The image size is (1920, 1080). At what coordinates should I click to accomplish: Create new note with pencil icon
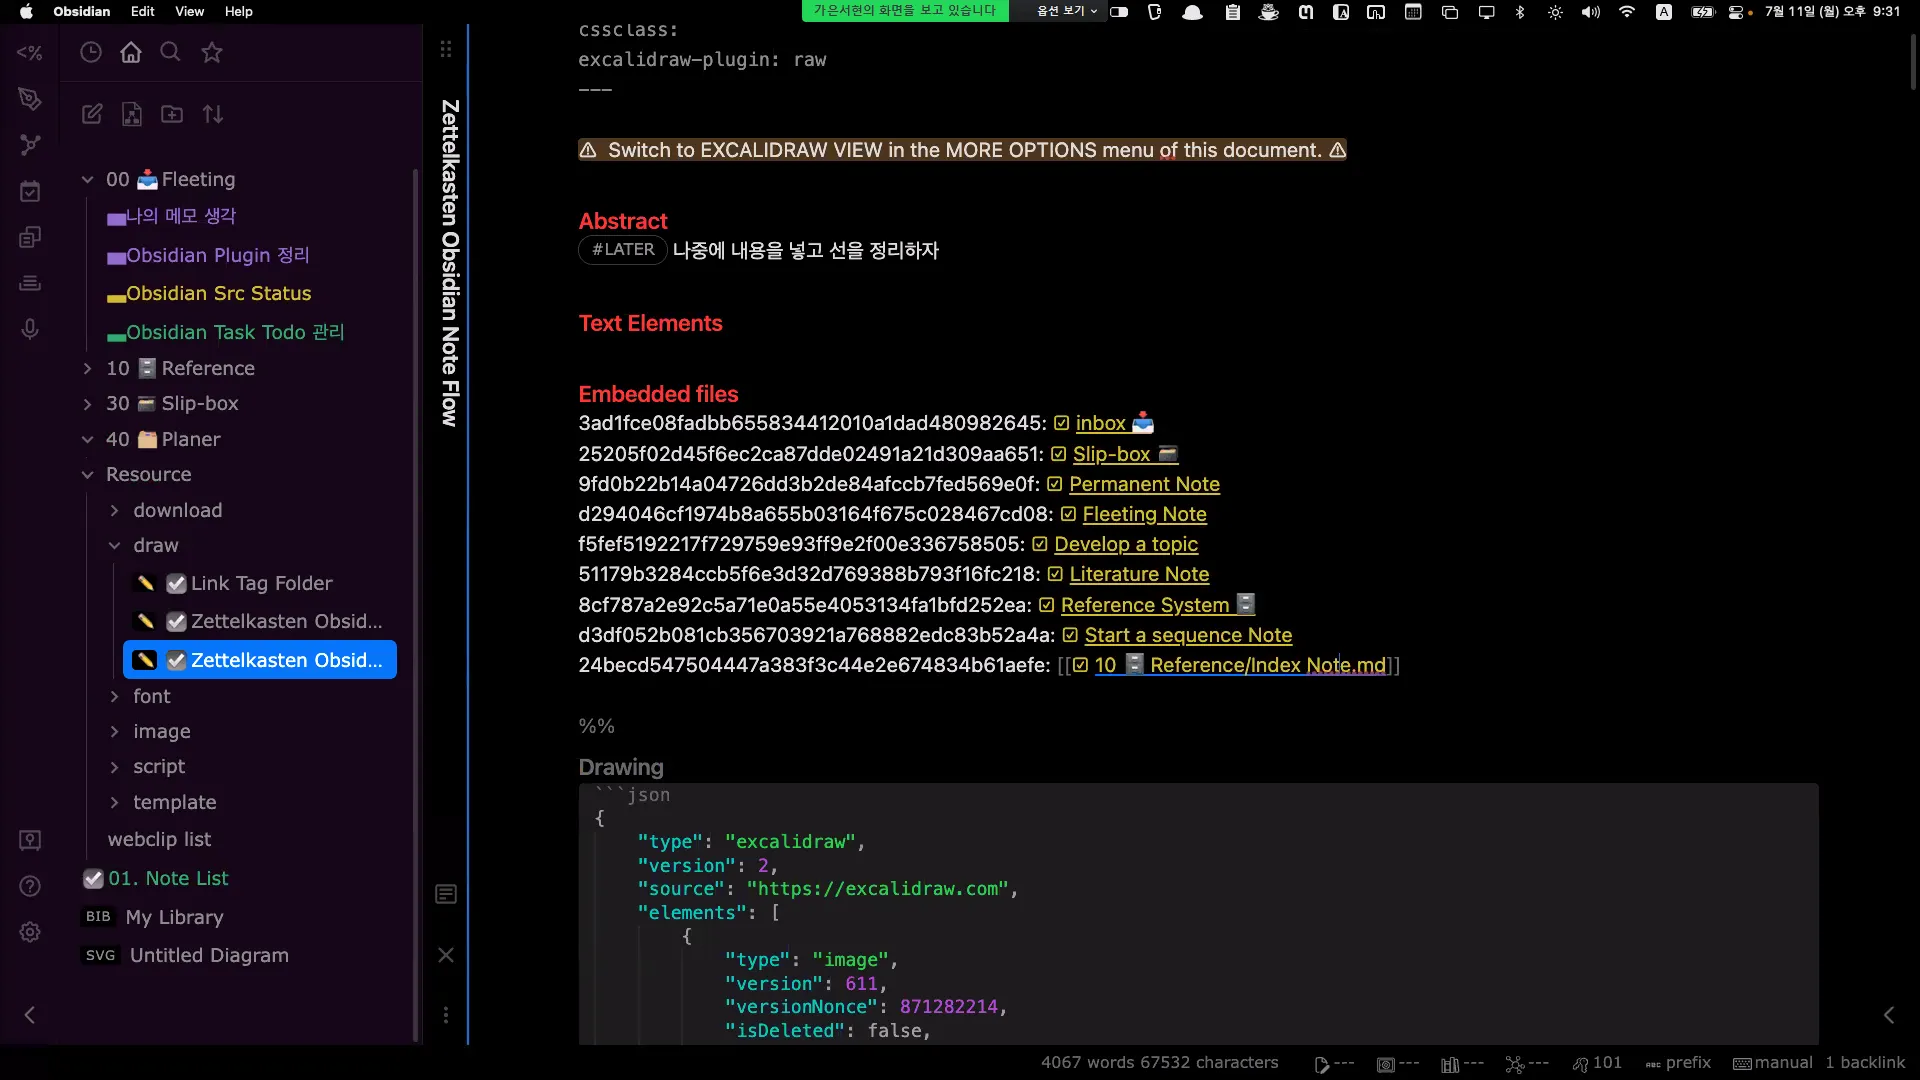click(x=92, y=114)
